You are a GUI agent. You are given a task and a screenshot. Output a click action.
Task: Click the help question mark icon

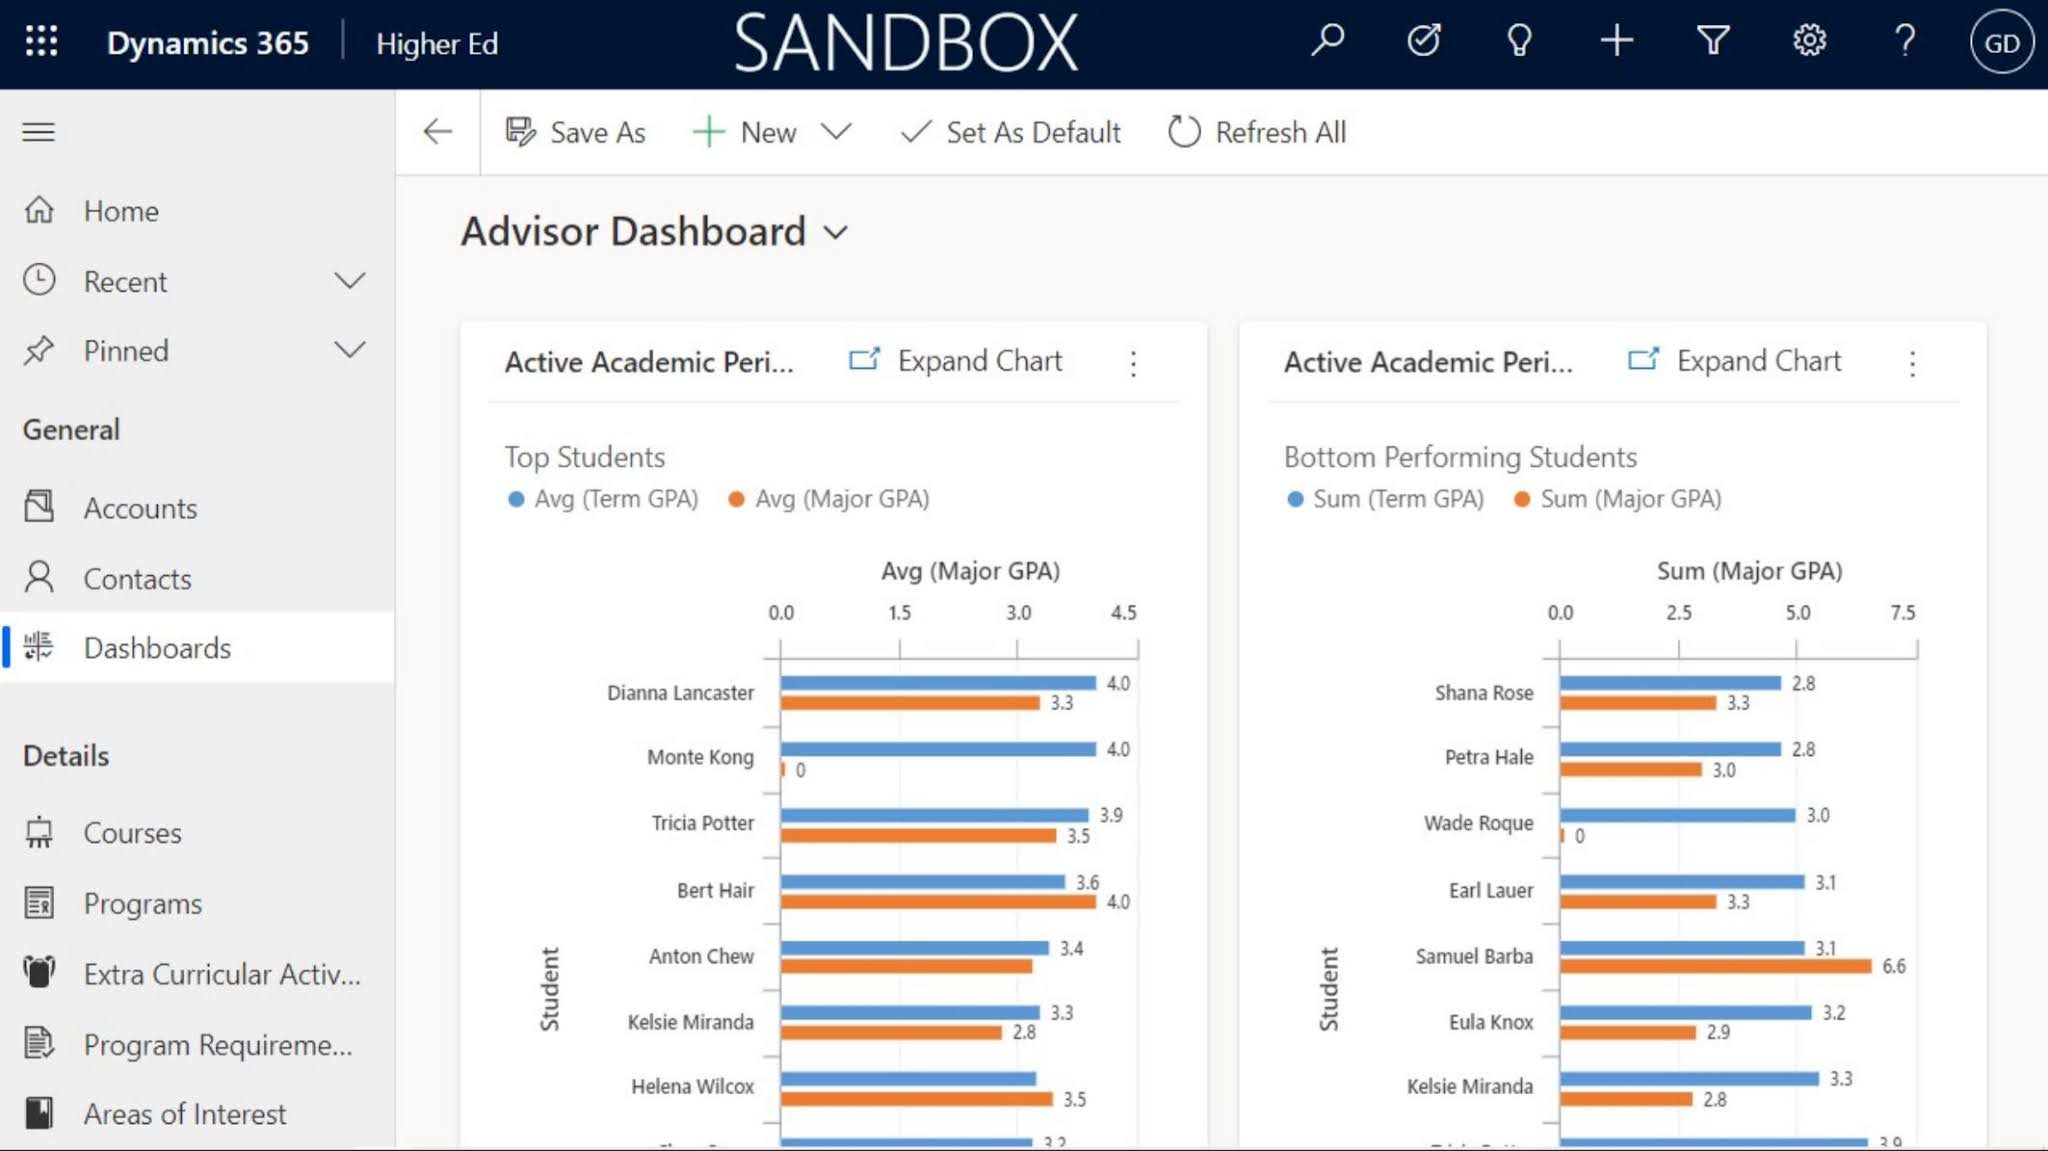pos(1904,41)
